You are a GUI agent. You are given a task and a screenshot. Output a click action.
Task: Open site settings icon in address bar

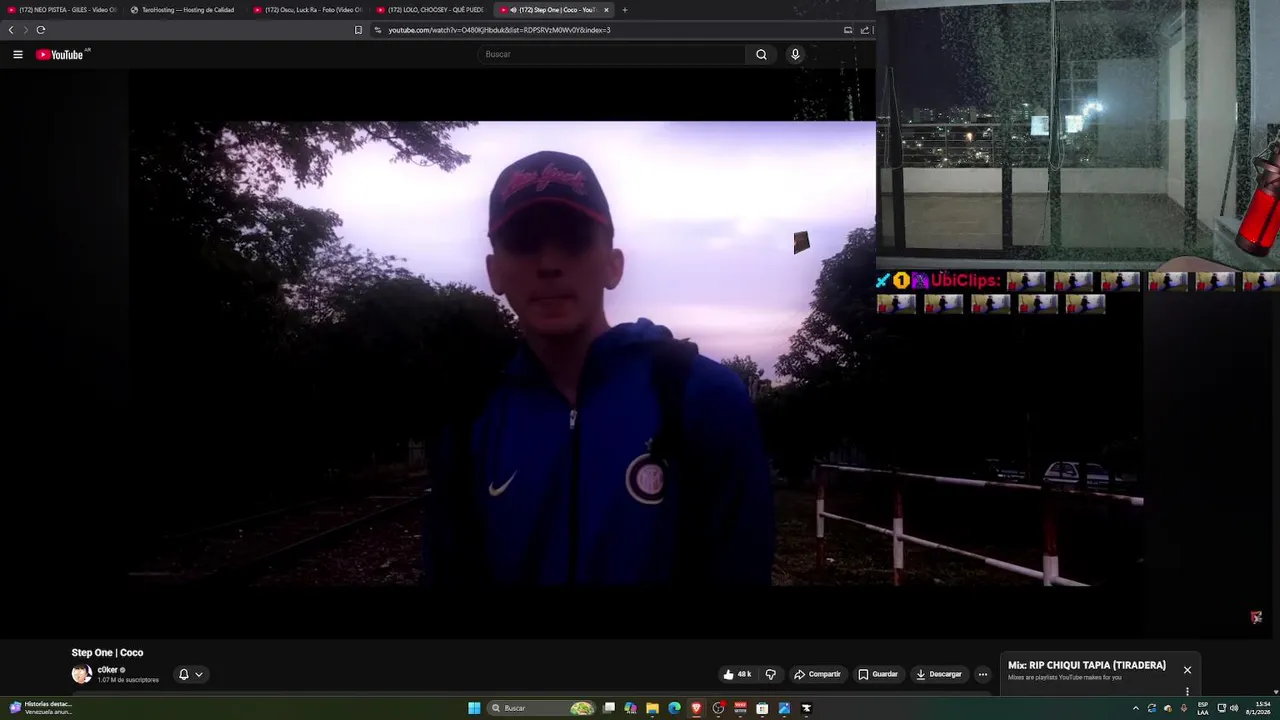click(x=378, y=30)
